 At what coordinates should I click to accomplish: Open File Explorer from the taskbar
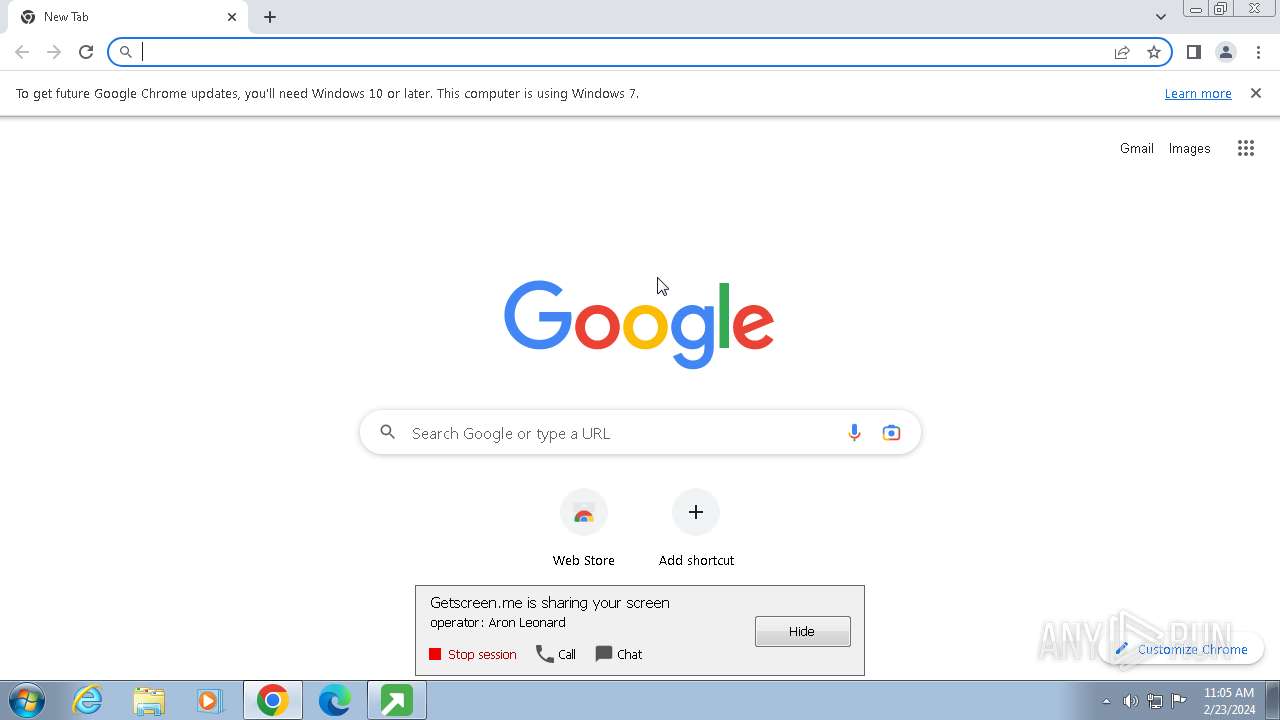tap(149, 701)
